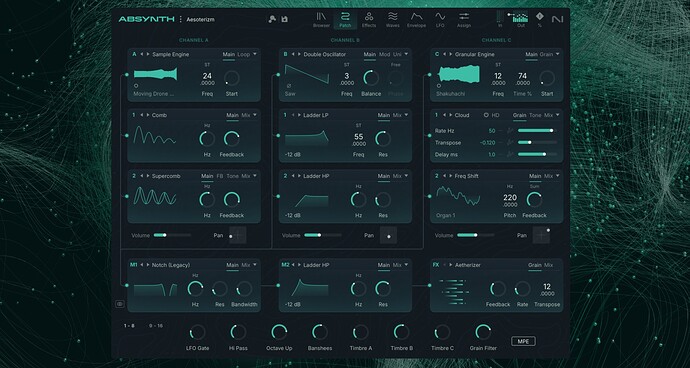Open the LFO view
The image size is (690, 368).
click(x=440, y=20)
